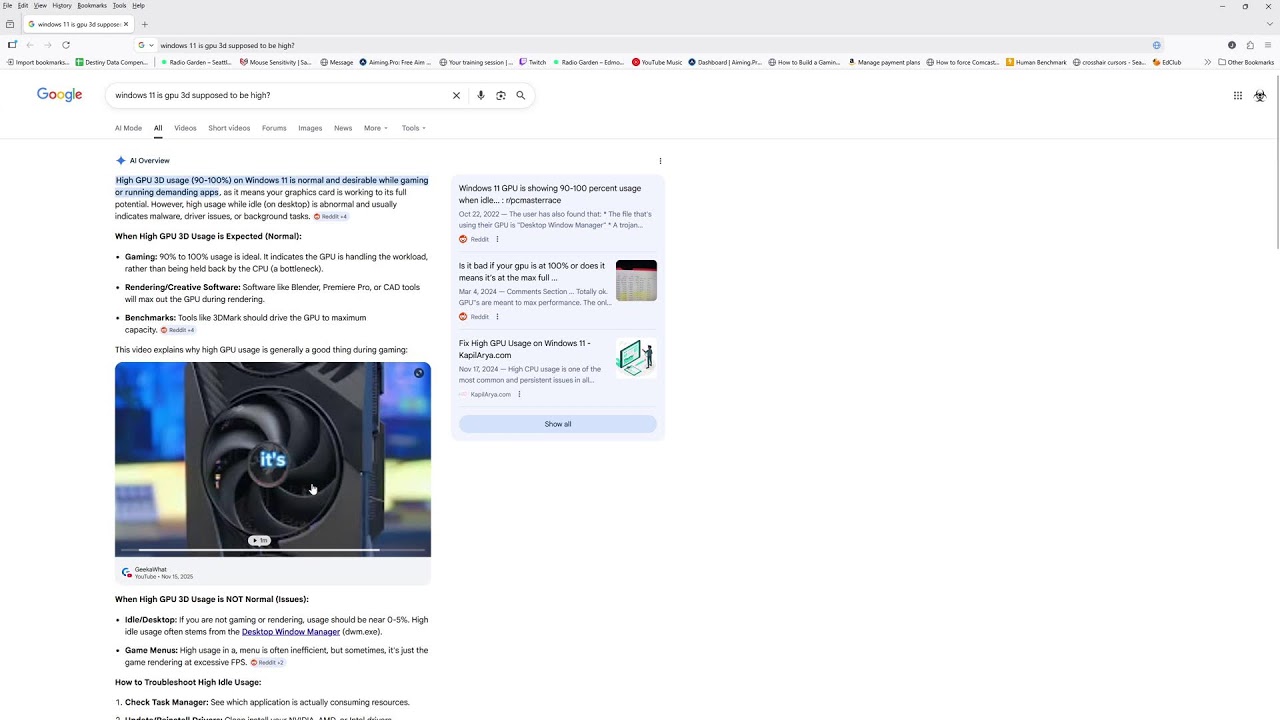Switch to the Images results tab
This screenshot has width=1280, height=720.
point(310,128)
